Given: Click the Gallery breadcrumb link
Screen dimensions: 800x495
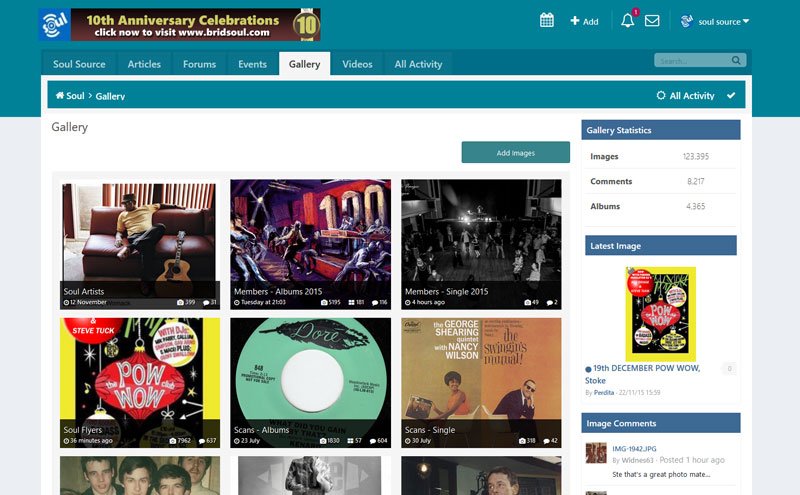Looking at the screenshot, I should click(110, 96).
